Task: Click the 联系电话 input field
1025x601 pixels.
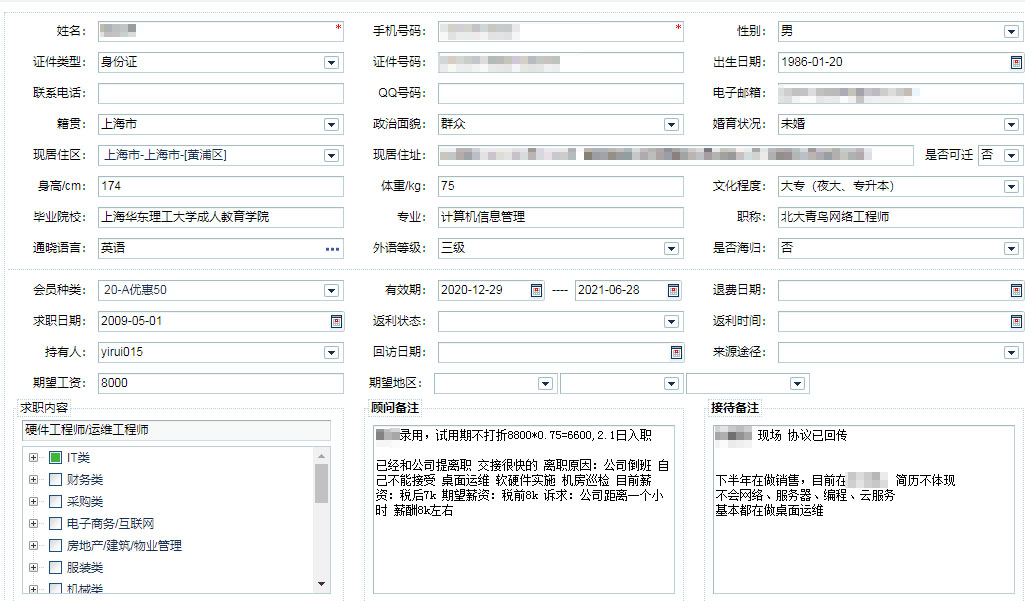Action: 221,93
